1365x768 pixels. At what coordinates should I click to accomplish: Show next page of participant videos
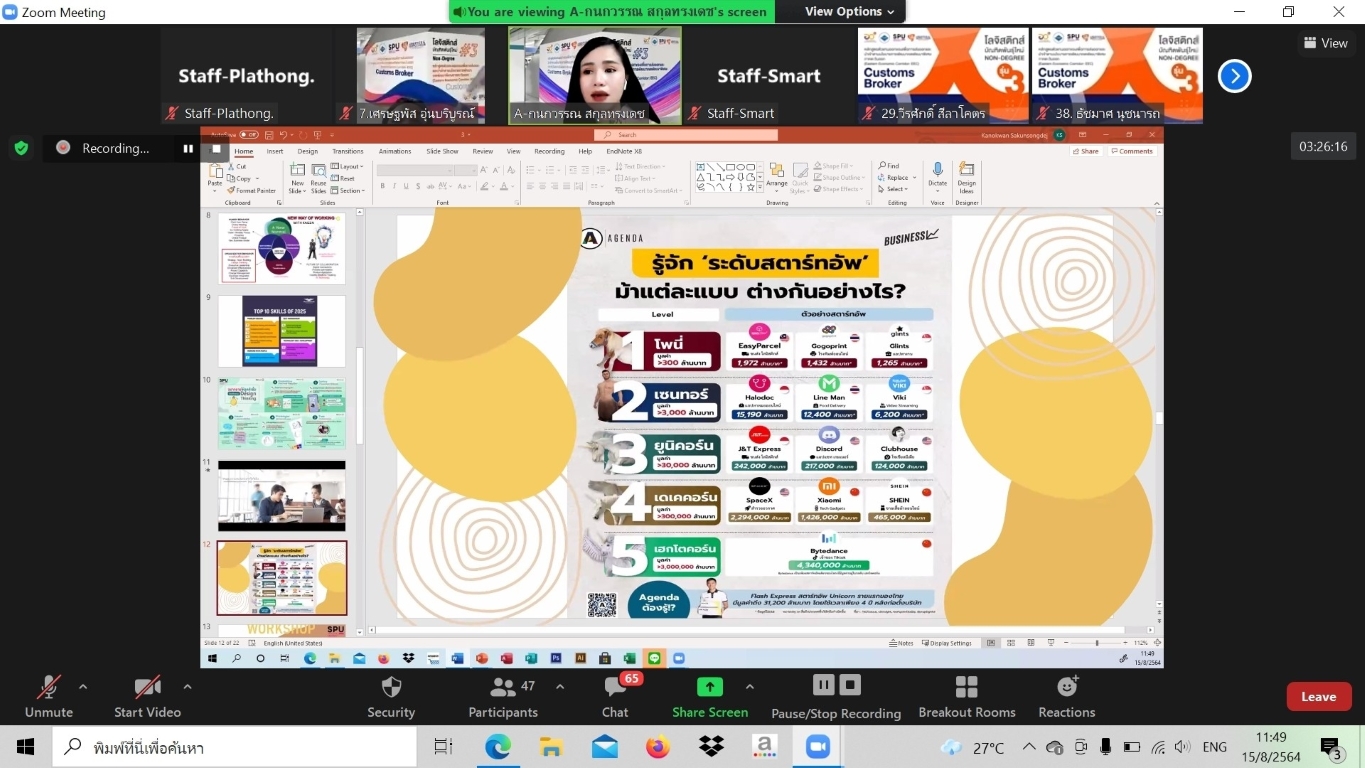(x=1235, y=76)
